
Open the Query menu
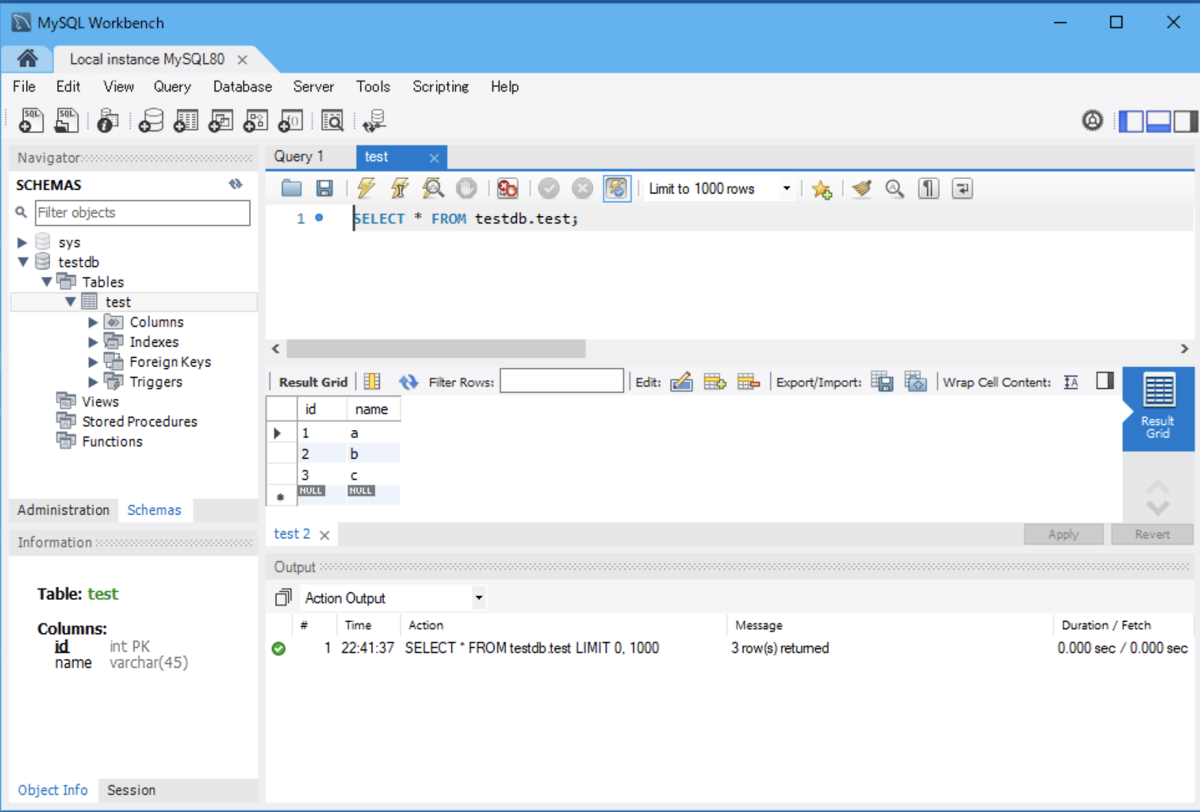point(172,87)
